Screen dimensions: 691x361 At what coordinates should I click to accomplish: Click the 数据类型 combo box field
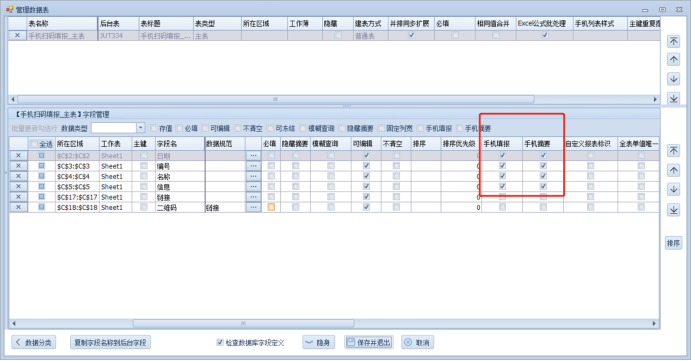tap(114, 128)
